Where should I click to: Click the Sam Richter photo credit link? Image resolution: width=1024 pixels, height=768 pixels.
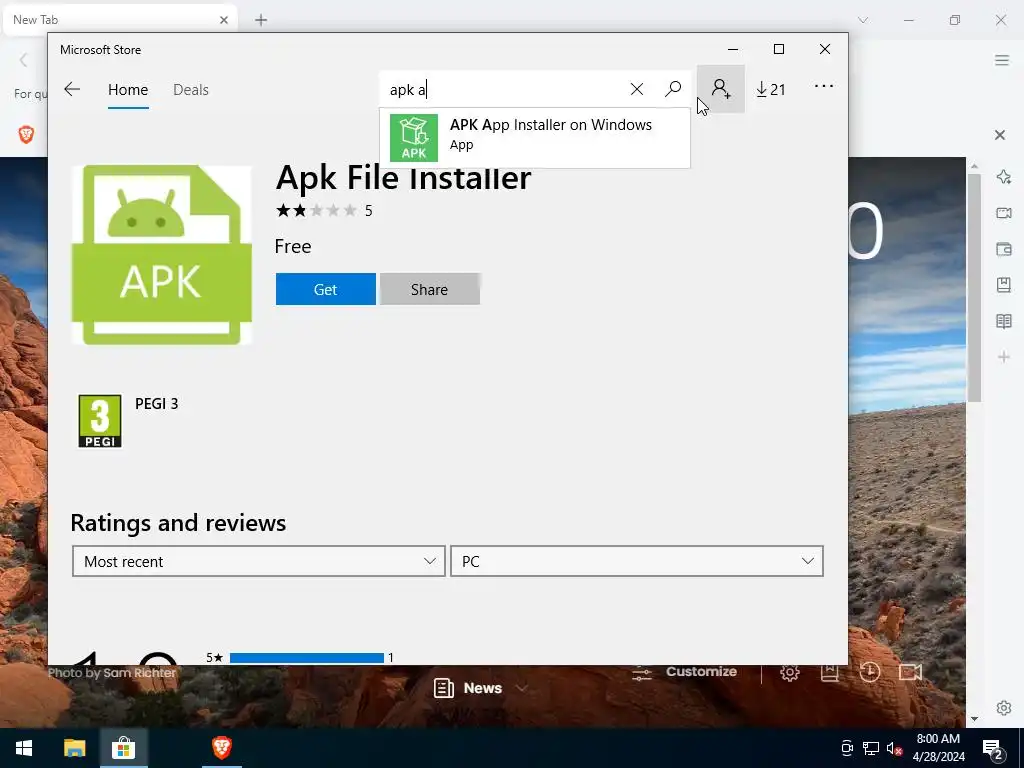coord(139,673)
